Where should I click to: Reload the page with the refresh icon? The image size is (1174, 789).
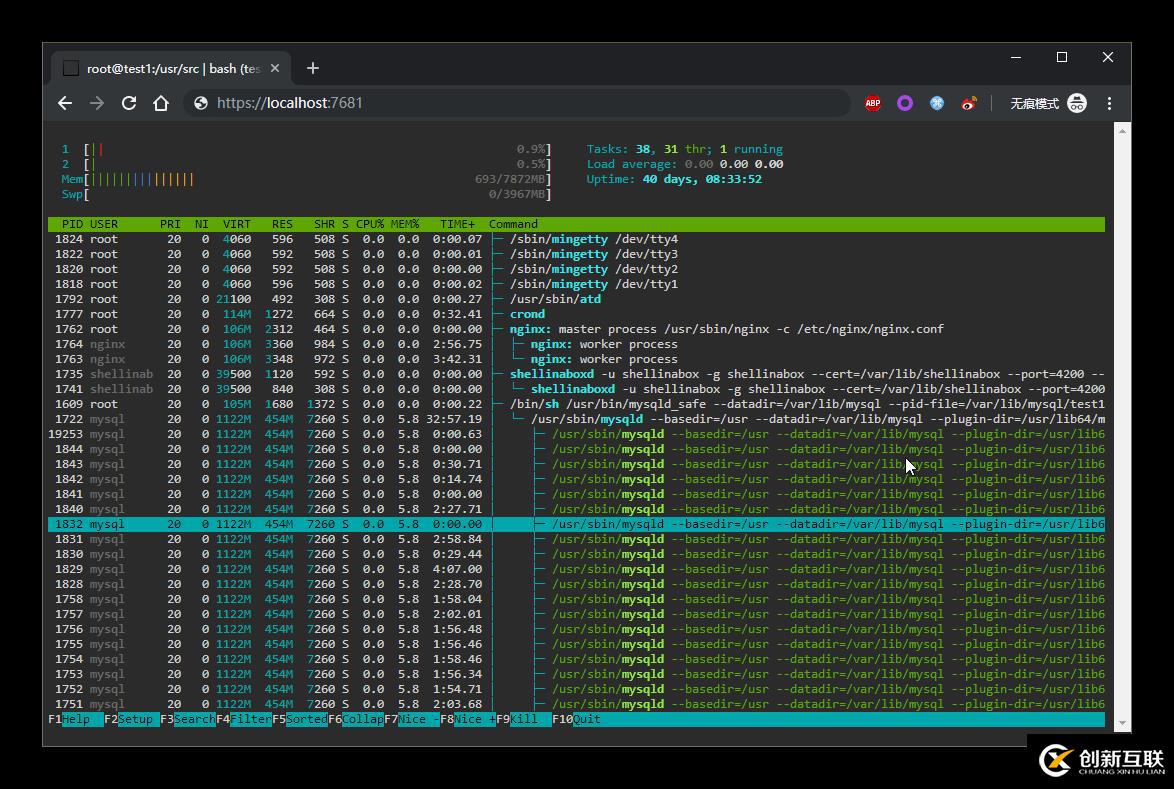coord(129,103)
